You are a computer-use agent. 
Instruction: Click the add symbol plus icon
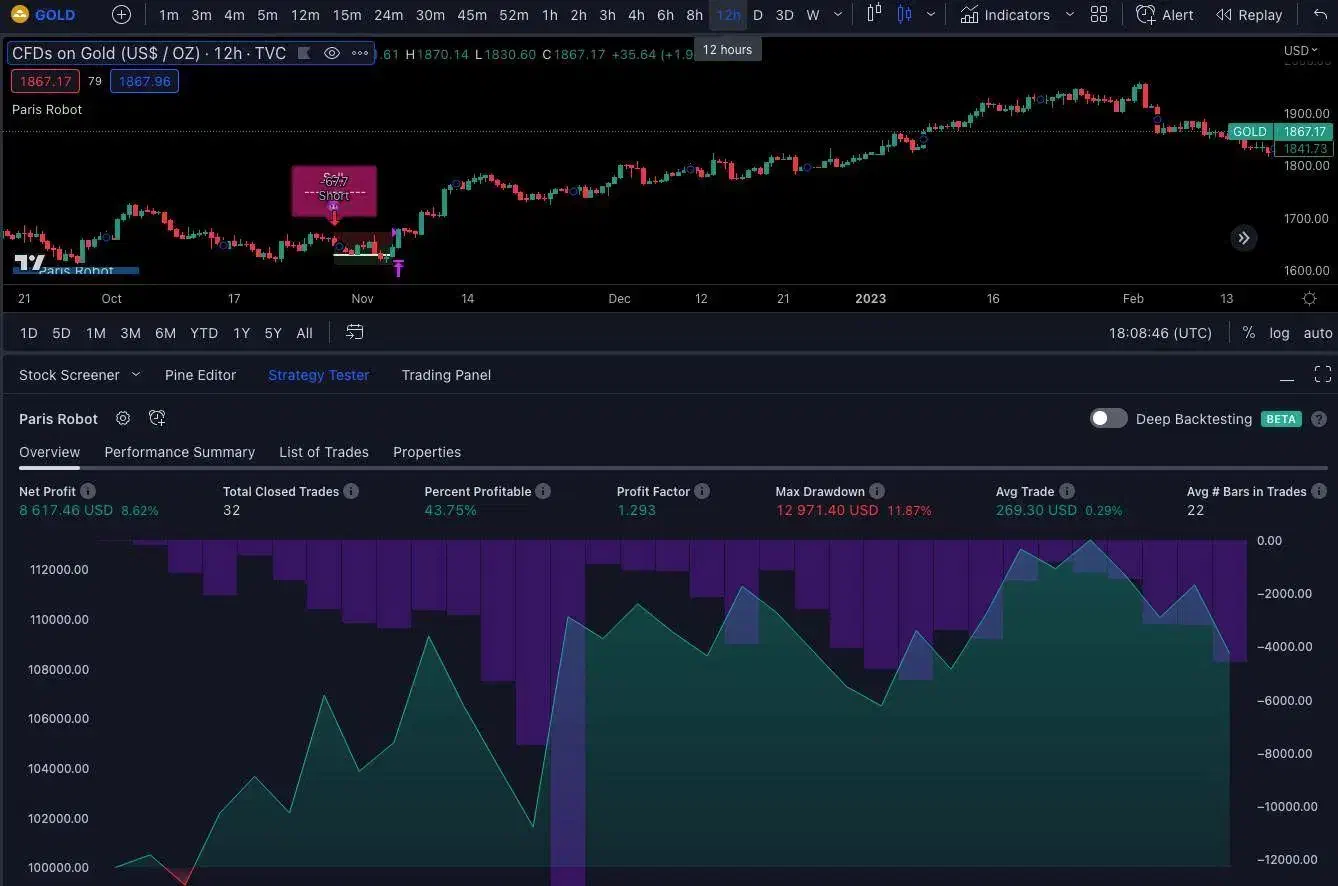pos(121,15)
